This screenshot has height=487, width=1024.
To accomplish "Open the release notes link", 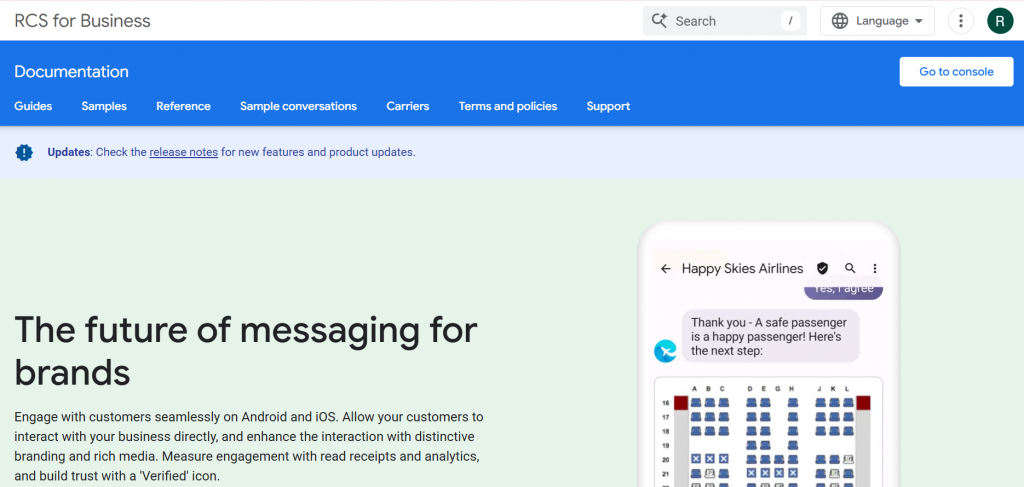I will coord(184,152).
